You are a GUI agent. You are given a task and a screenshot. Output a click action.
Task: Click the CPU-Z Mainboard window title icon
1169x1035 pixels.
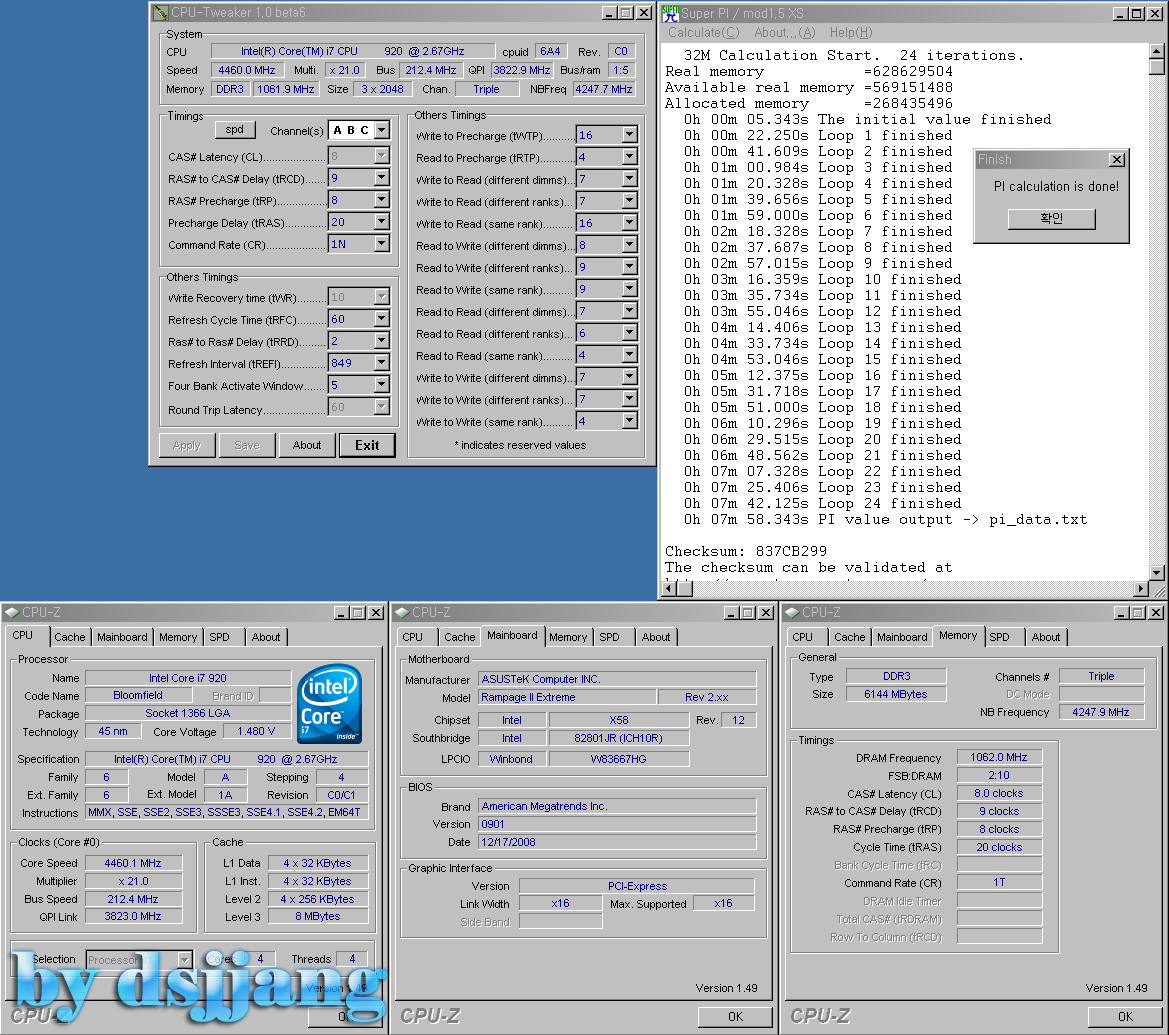point(403,612)
